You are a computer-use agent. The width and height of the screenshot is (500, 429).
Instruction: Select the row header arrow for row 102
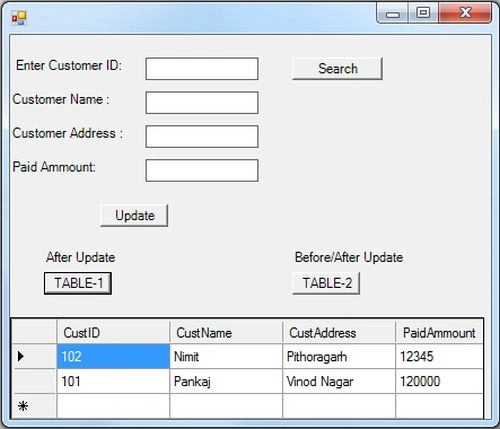click(x=34, y=356)
